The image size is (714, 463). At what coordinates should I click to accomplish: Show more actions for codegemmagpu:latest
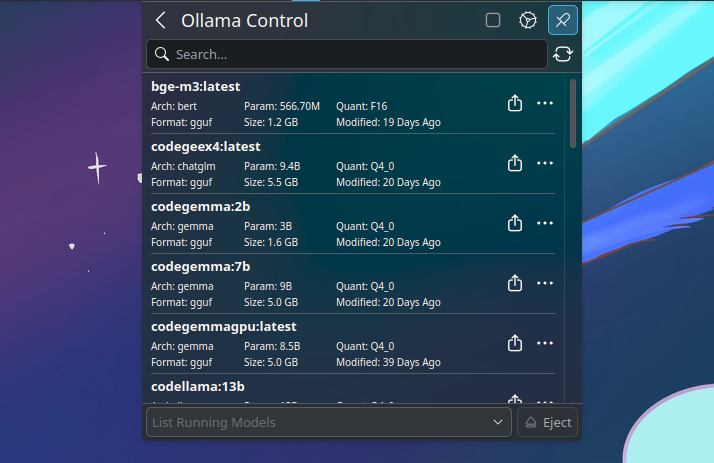tap(545, 343)
